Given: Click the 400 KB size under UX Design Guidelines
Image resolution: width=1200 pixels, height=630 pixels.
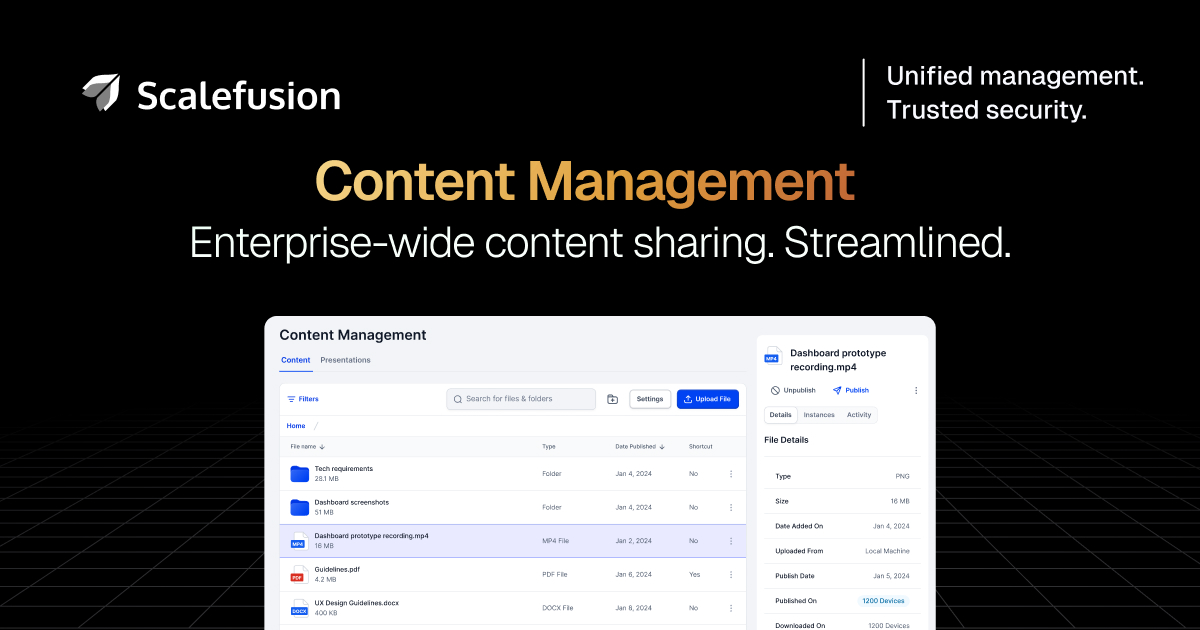Looking at the screenshot, I should 325,613.
